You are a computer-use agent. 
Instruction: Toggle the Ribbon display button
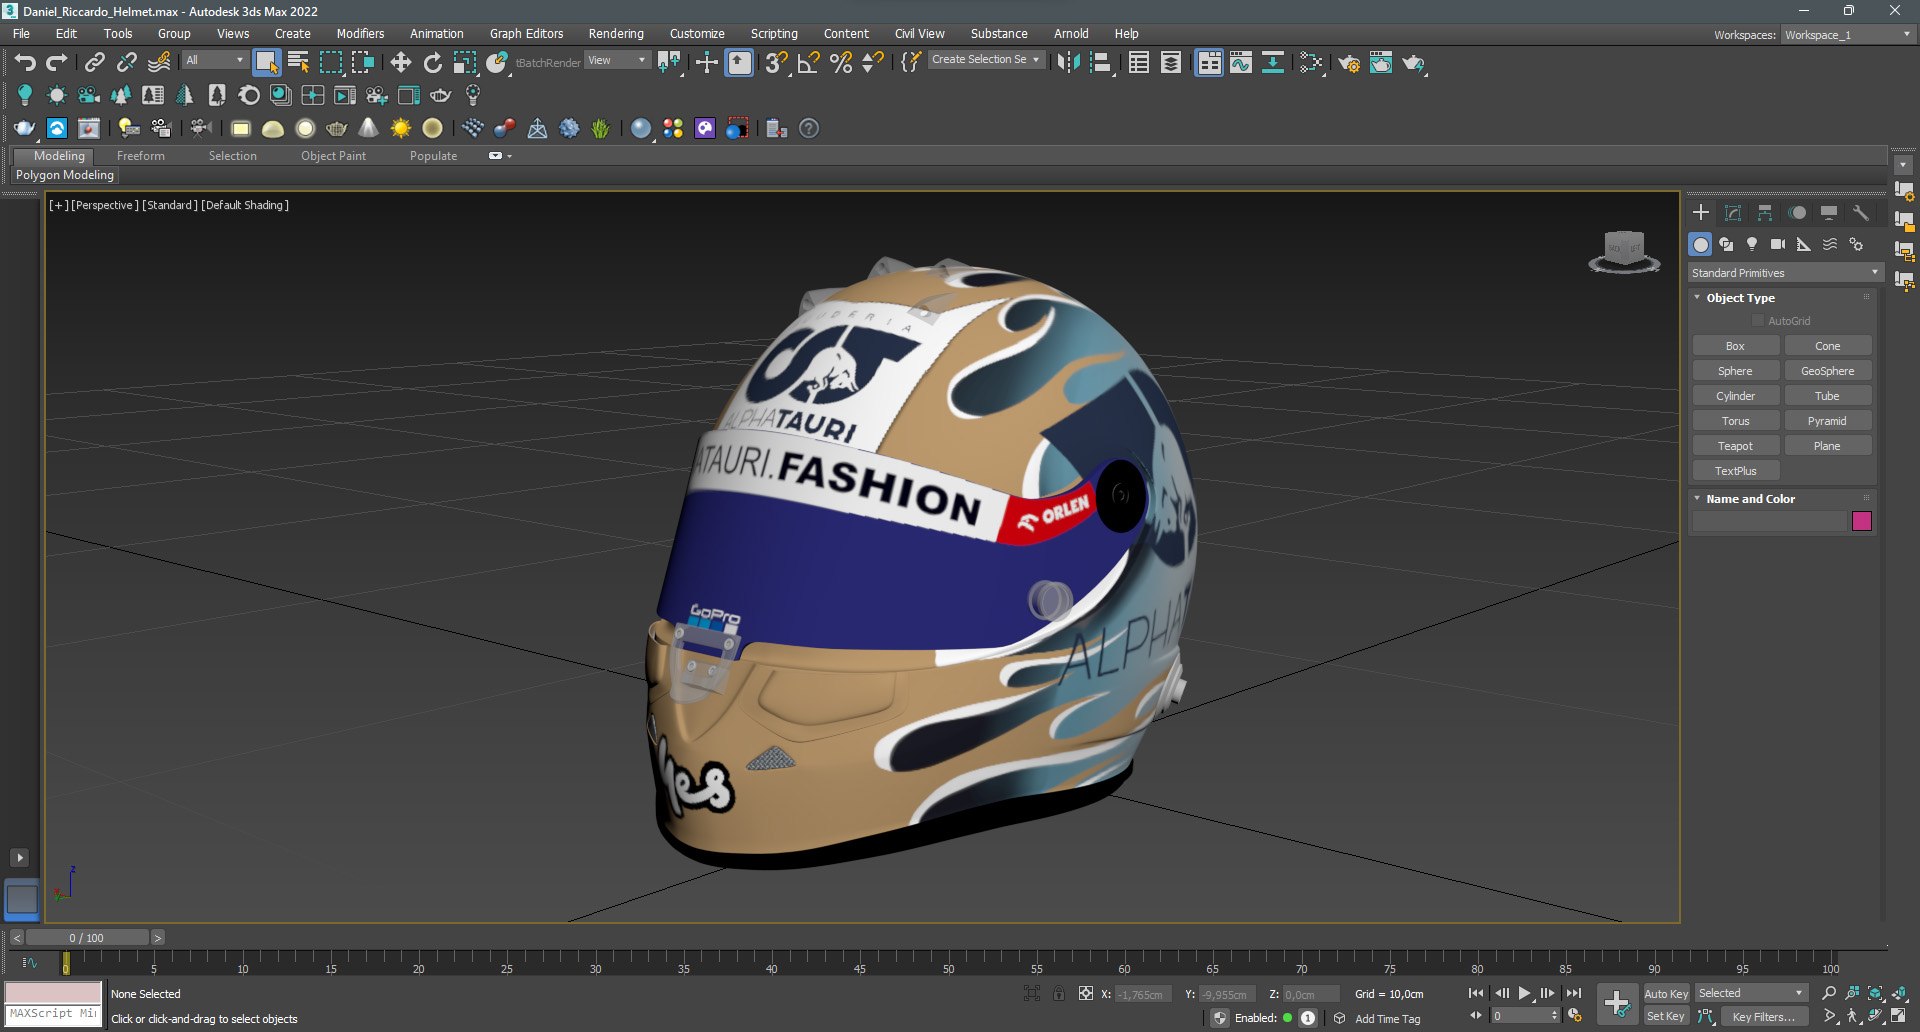point(1209,63)
